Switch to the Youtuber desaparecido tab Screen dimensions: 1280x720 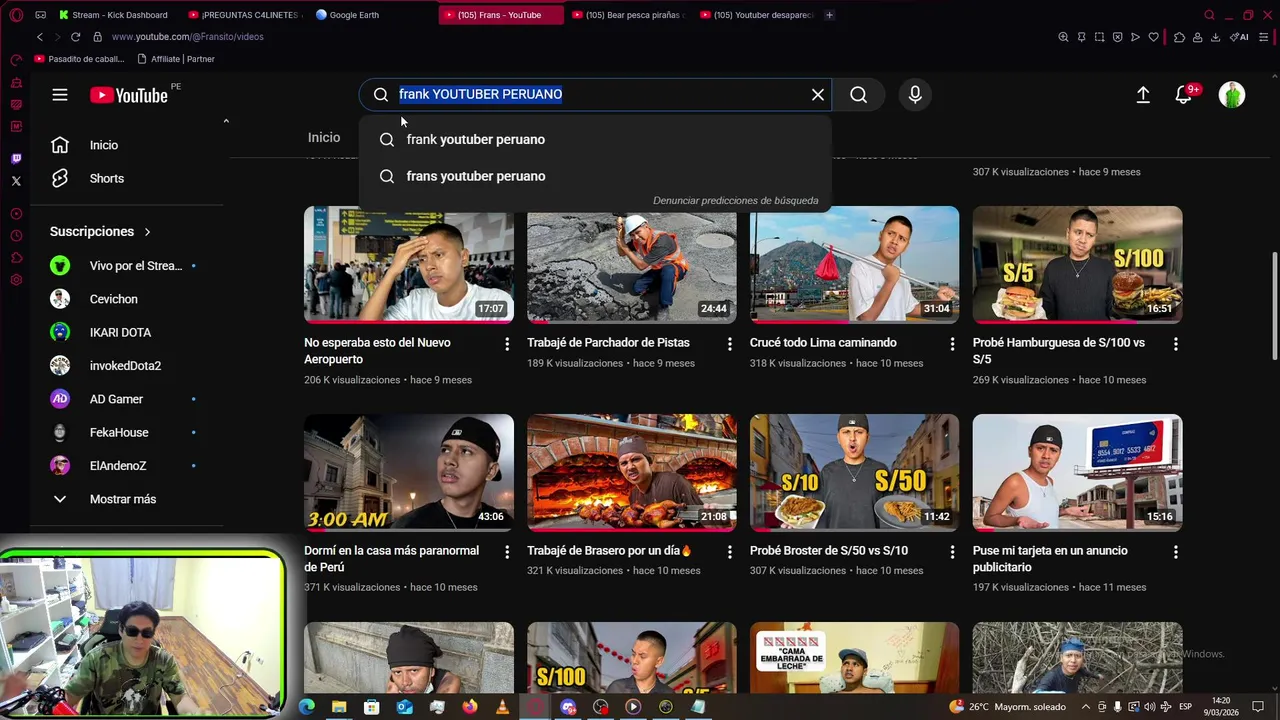[x=757, y=15]
